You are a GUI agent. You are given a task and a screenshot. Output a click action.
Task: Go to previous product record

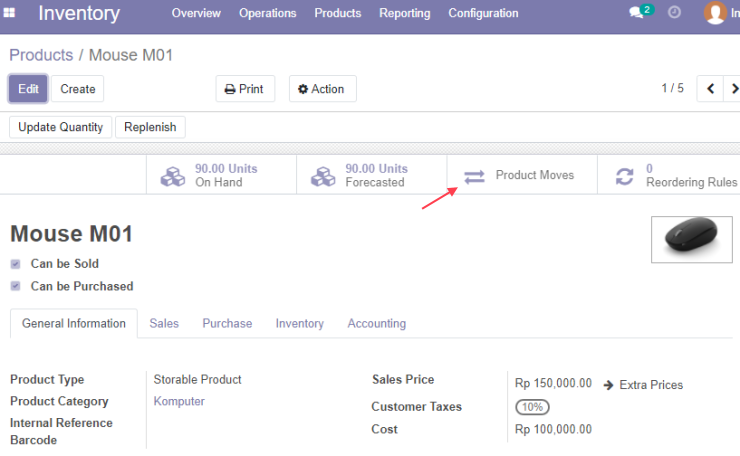[x=710, y=88]
